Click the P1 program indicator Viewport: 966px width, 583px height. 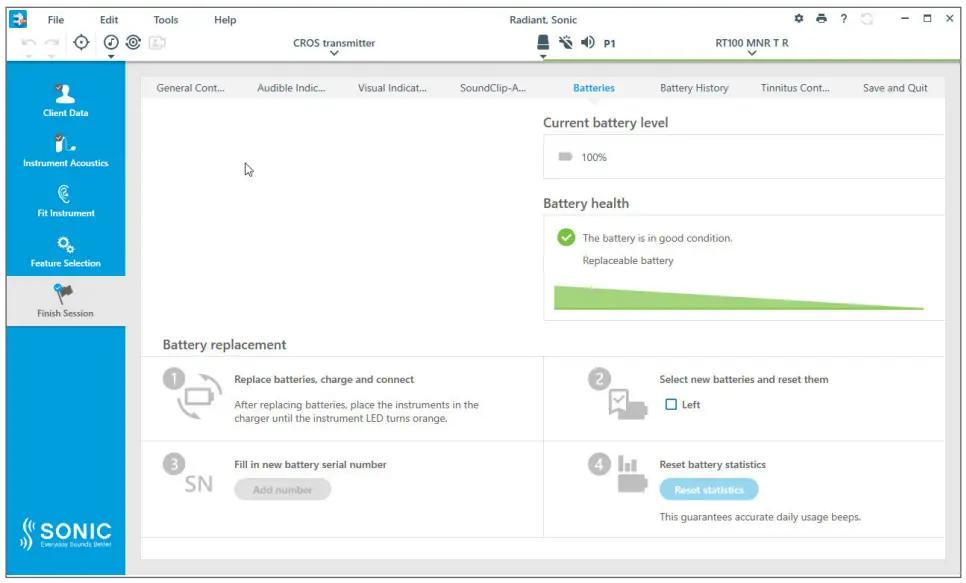610,44
